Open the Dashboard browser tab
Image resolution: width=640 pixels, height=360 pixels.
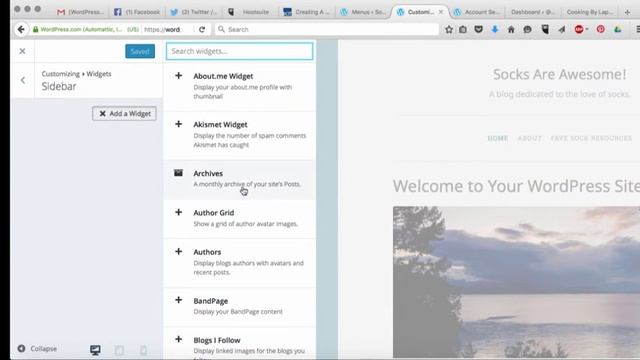coord(532,12)
